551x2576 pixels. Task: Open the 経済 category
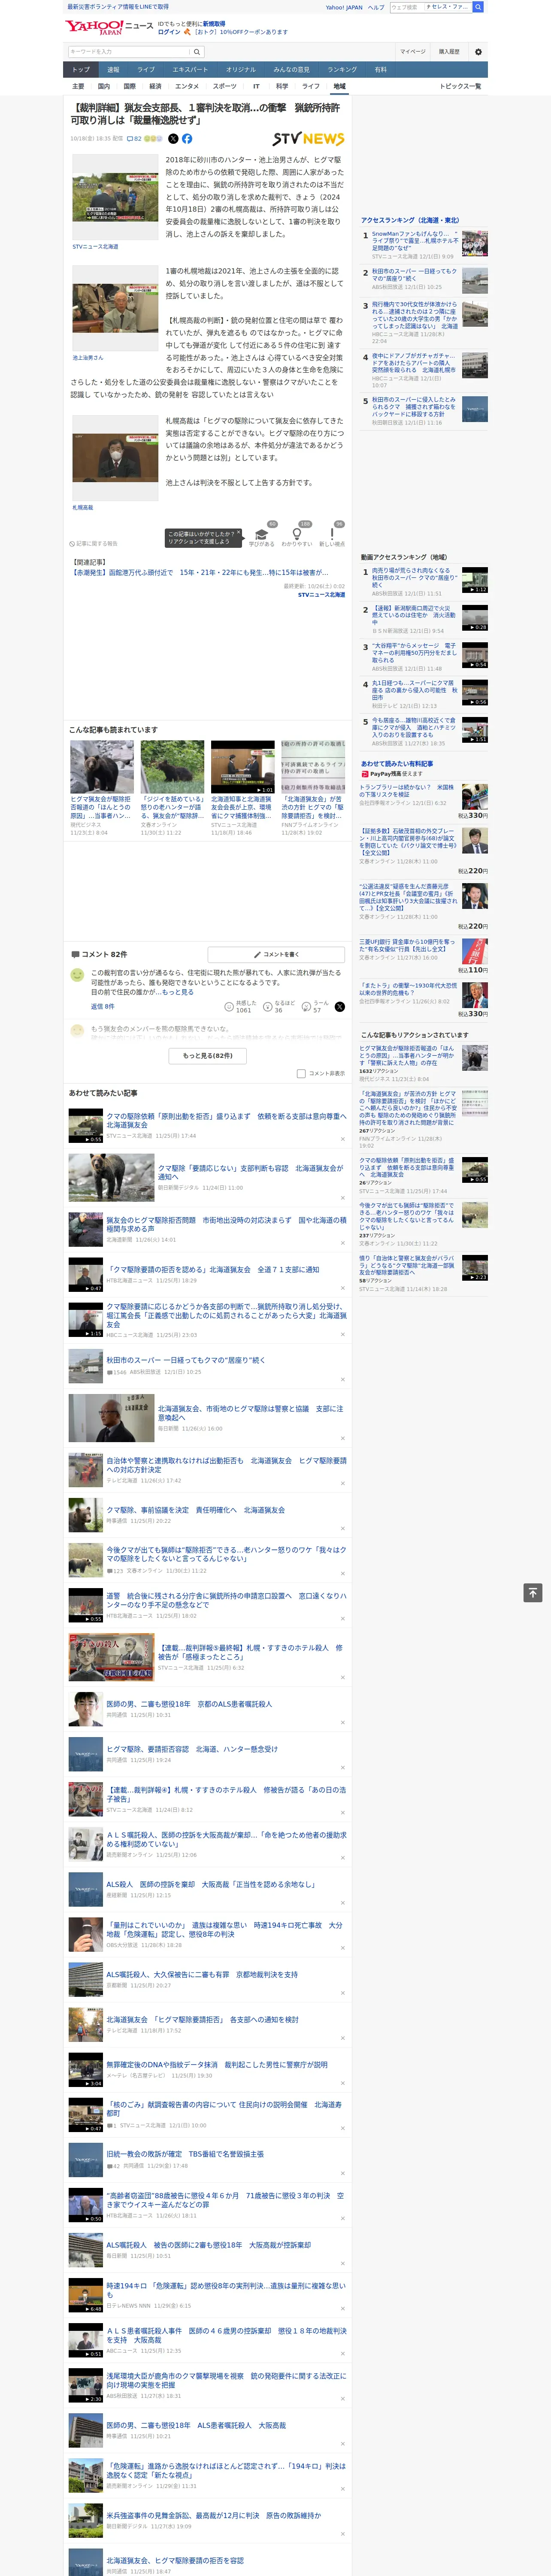pyautogui.click(x=155, y=86)
